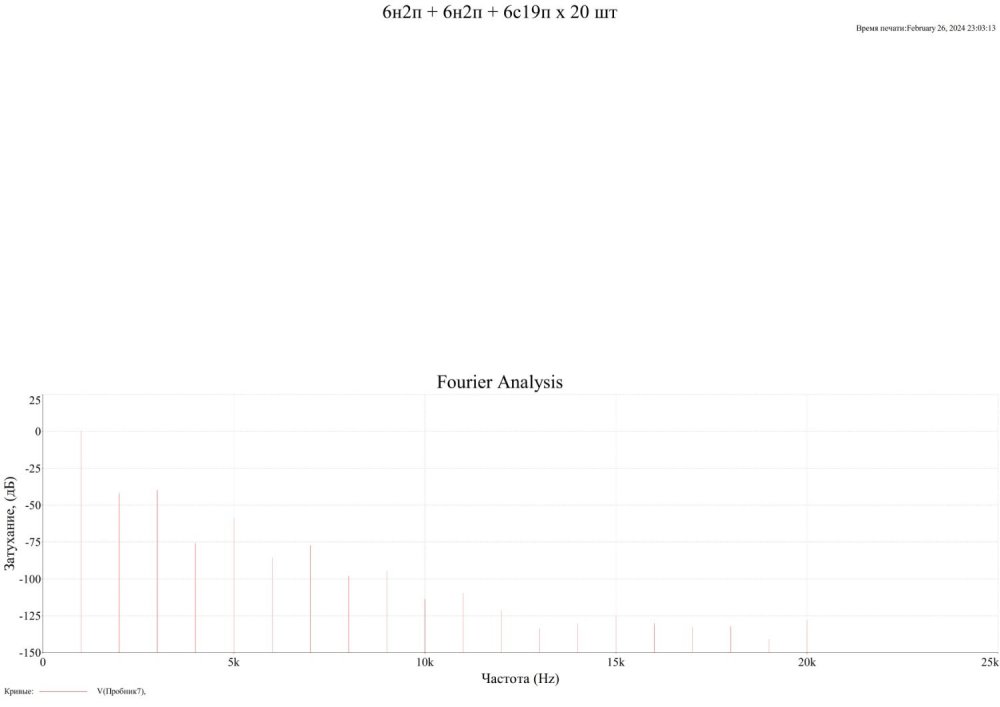The height and width of the screenshot is (707, 1000).
Task: Click the "Частота (Hz)" horizontal axis label
Action: pyautogui.click(x=520, y=678)
